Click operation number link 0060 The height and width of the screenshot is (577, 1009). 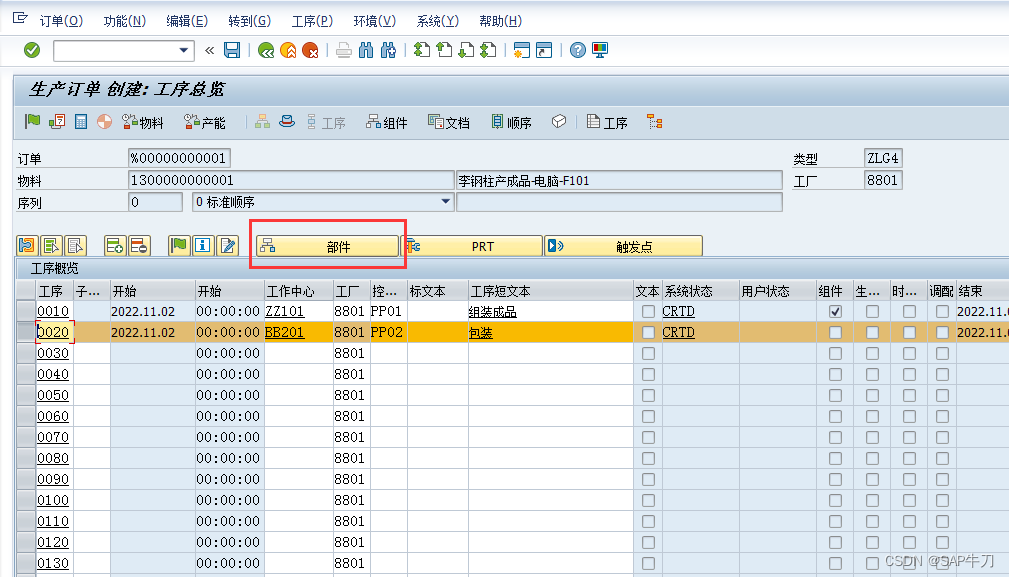tap(53, 416)
